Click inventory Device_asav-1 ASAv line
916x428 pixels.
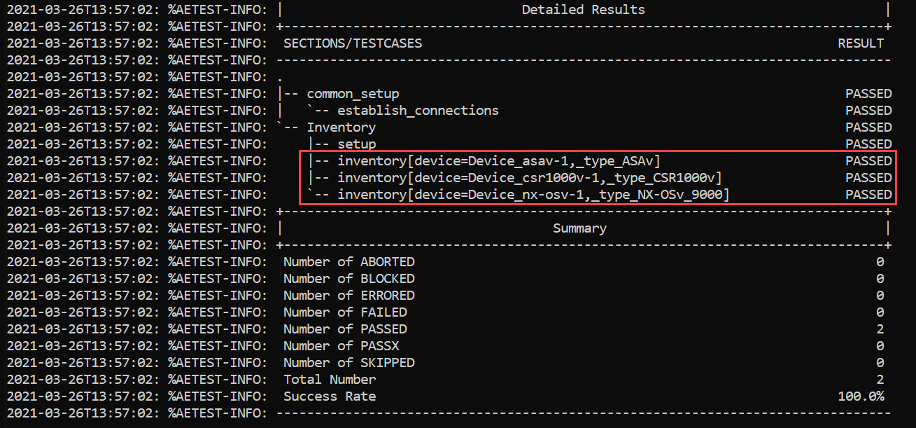tap(499, 161)
